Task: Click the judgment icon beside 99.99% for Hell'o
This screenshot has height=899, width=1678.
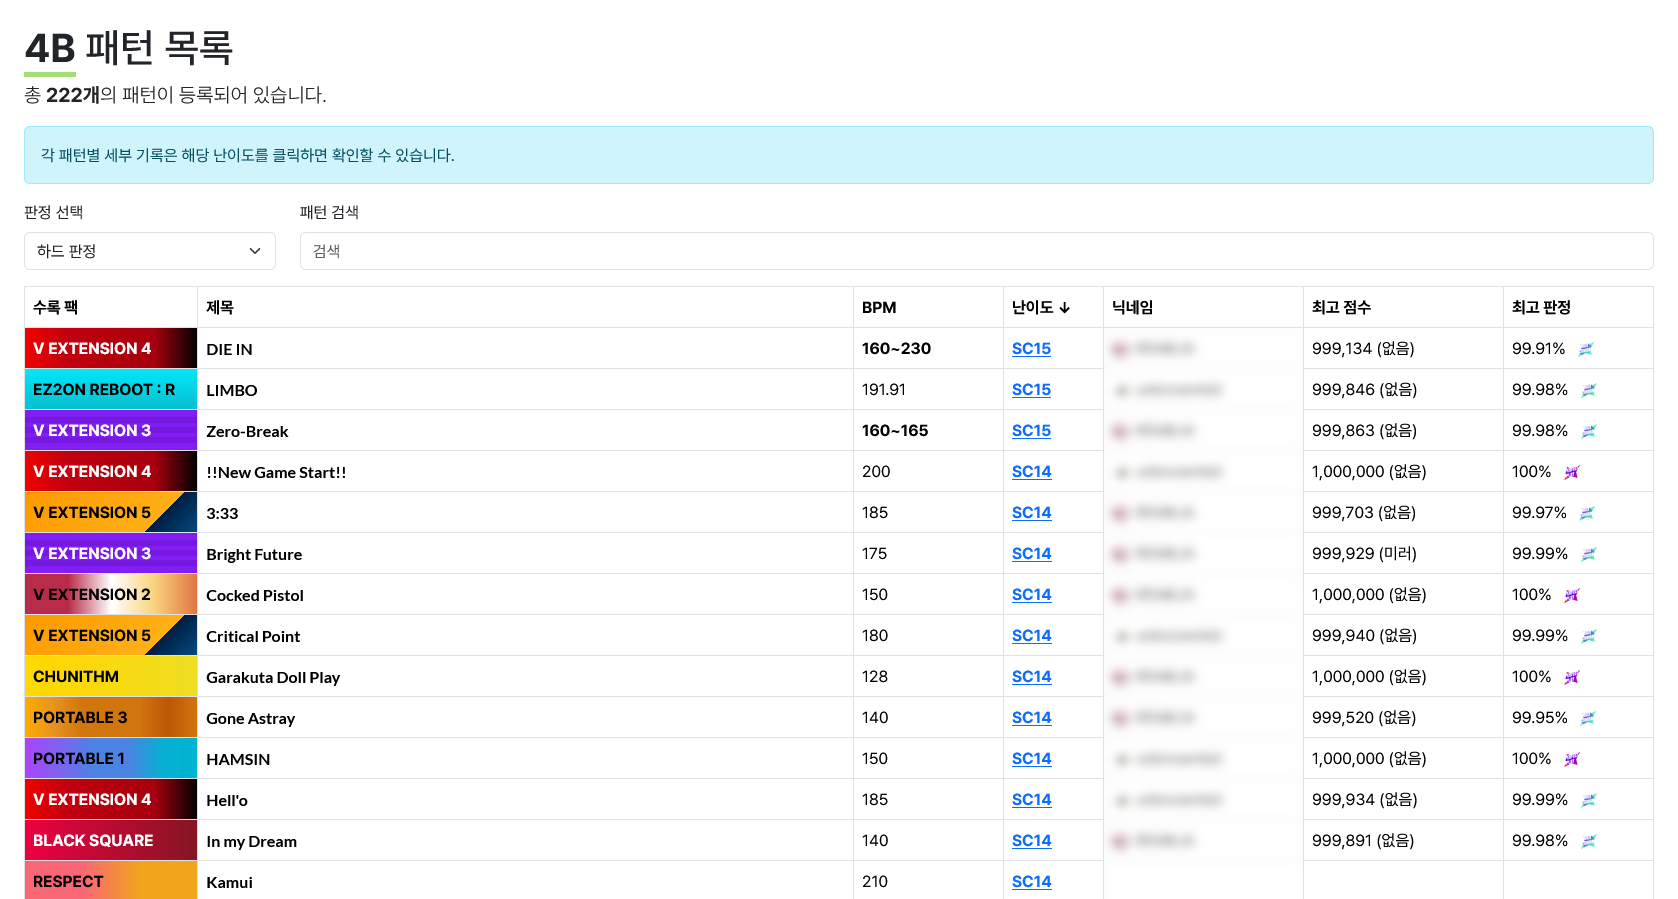Action: pyautogui.click(x=1589, y=800)
